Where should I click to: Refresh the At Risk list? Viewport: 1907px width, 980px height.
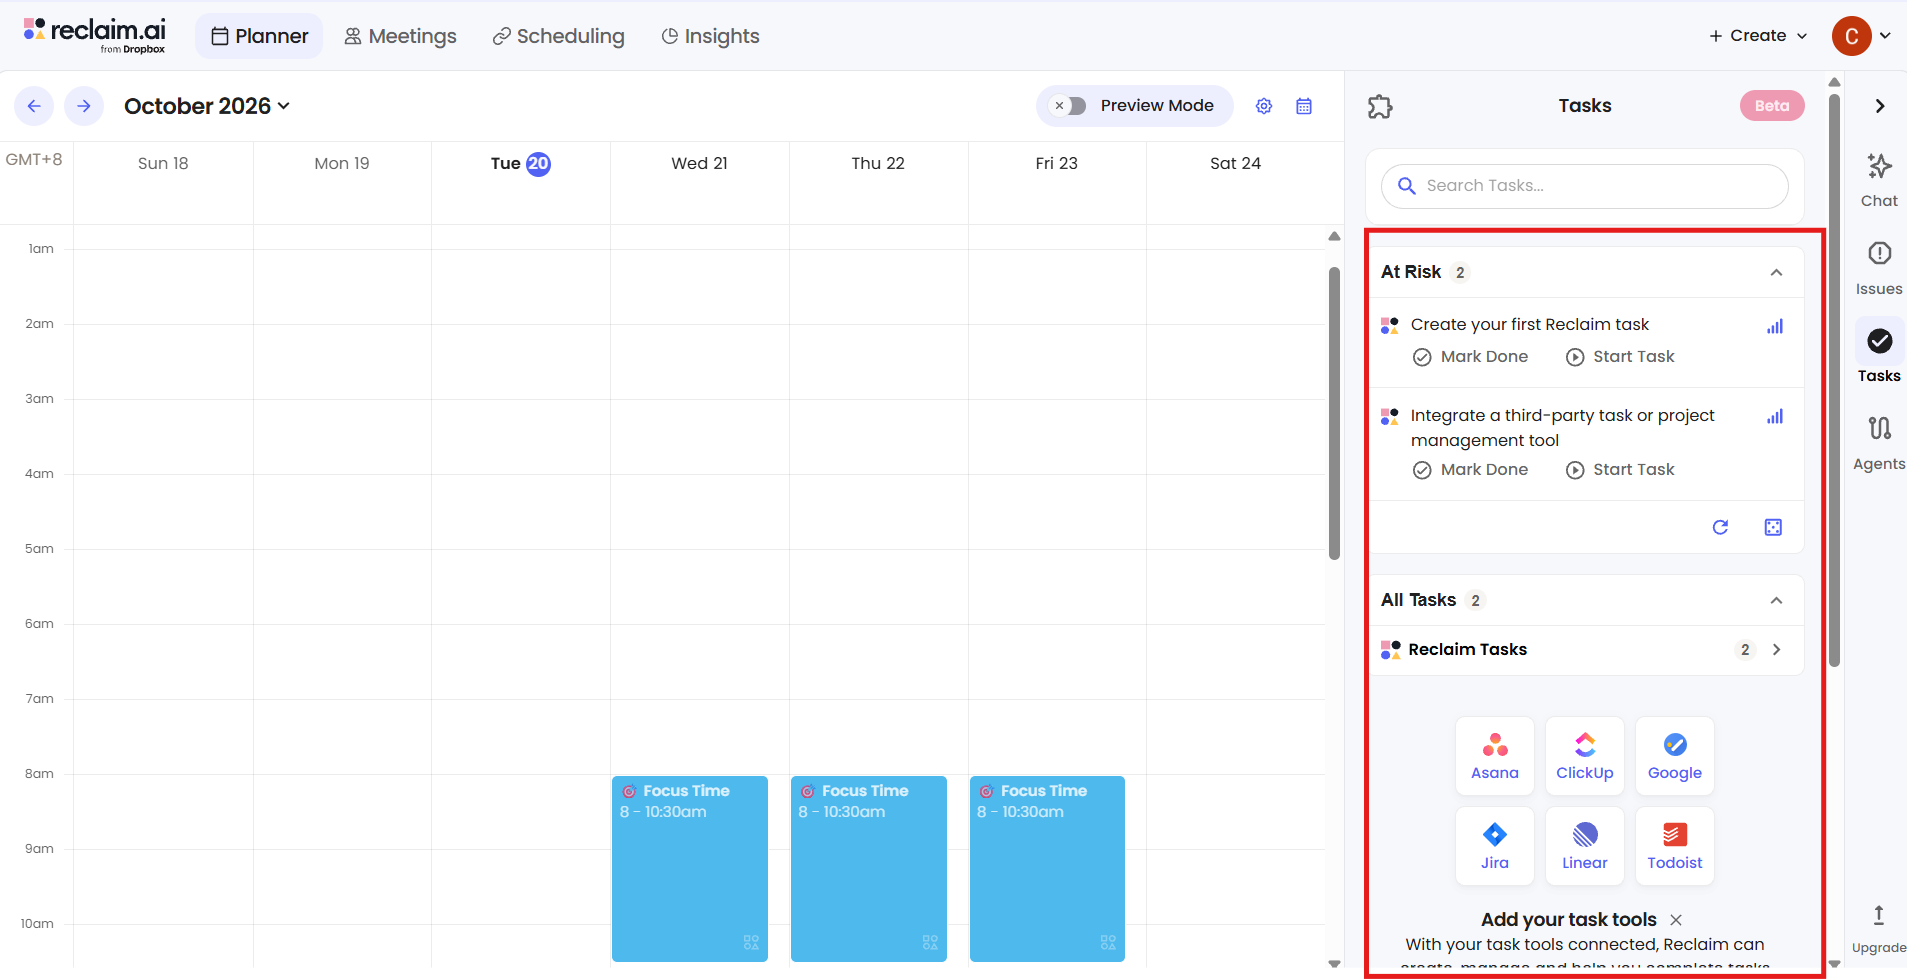[x=1720, y=527]
